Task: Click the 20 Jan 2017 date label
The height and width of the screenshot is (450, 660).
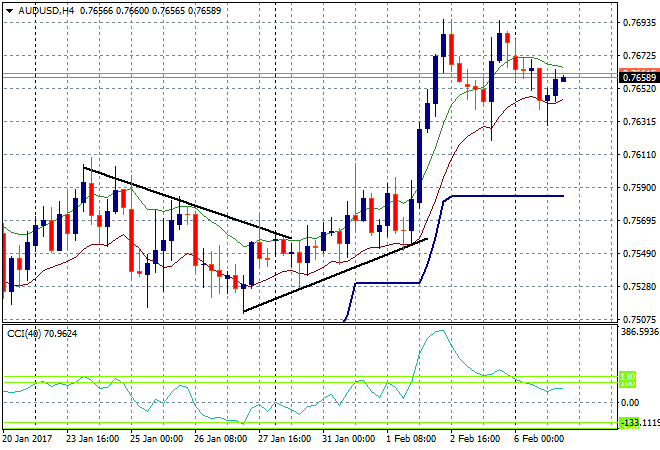Action: [27, 439]
